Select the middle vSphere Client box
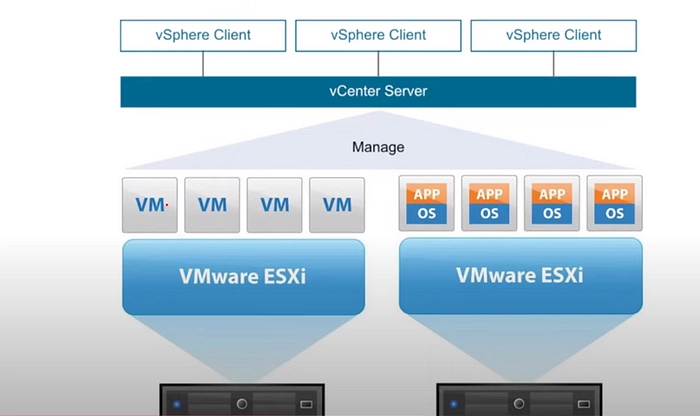The width and height of the screenshot is (700, 416). tap(378, 35)
